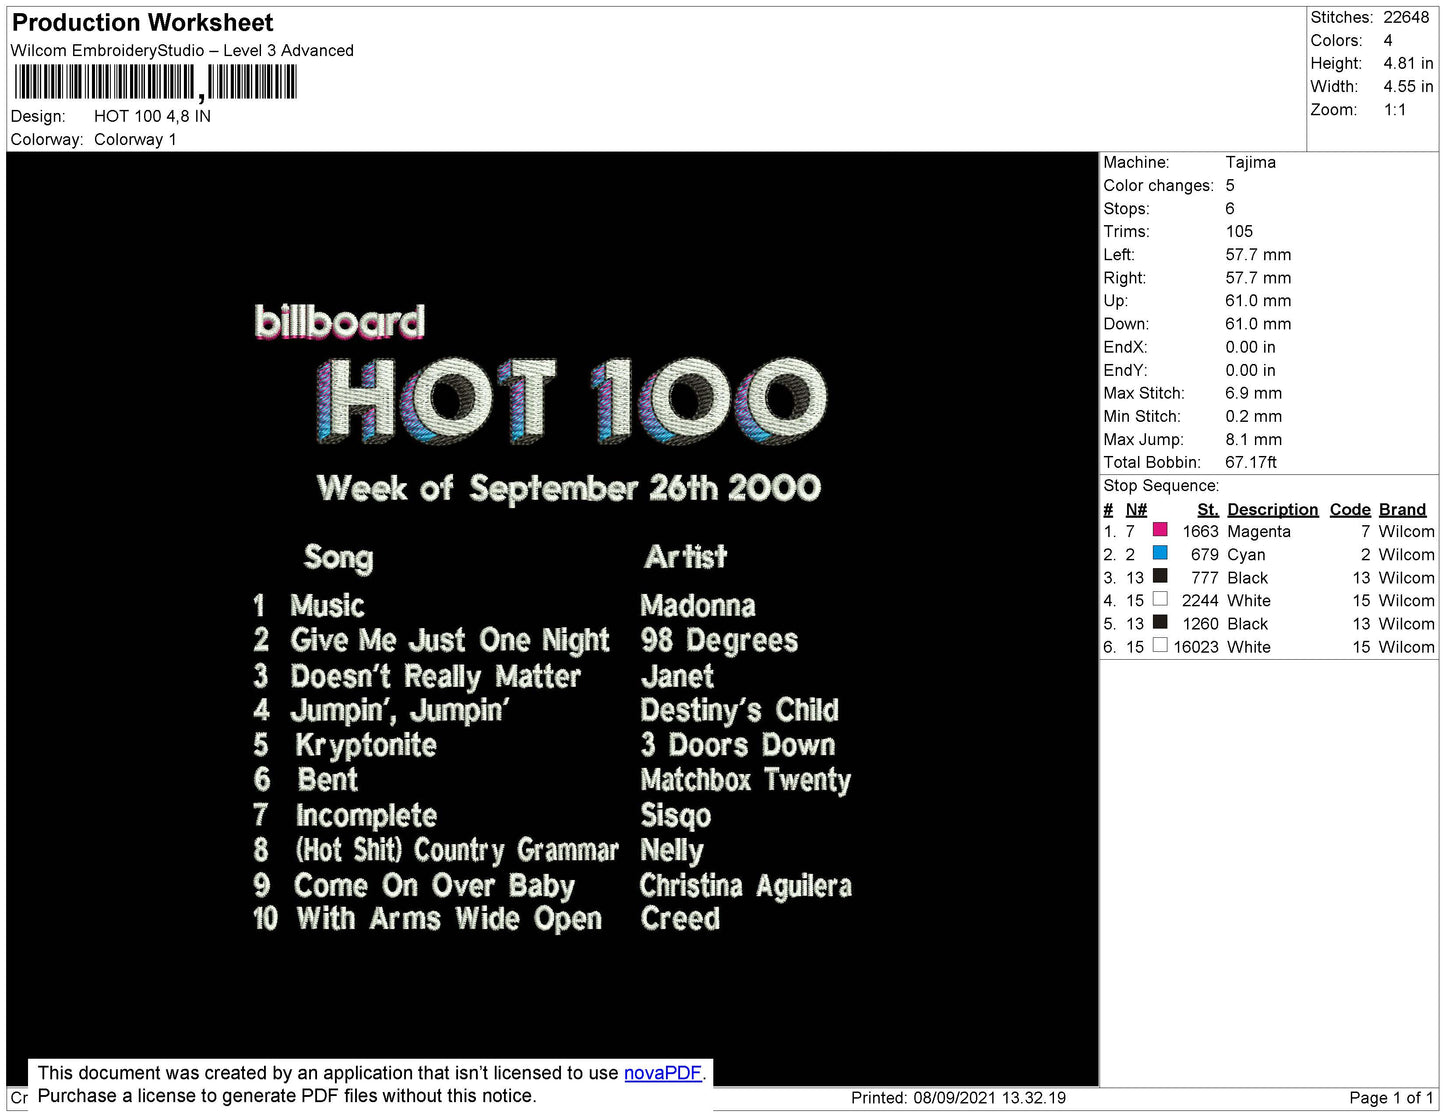Click song 'Give Me Just One Night'
This screenshot has width=1445, height=1117.
(x=450, y=641)
